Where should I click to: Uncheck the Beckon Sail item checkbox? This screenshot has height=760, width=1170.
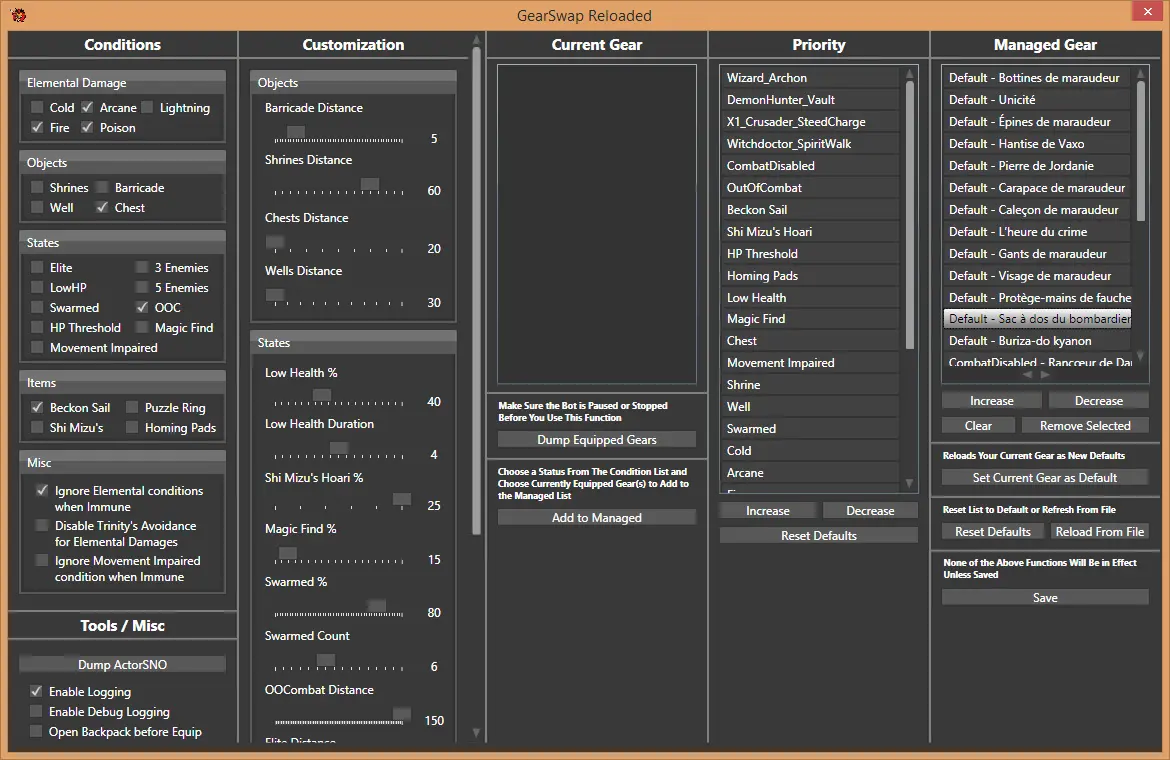[x=37, y=408]
